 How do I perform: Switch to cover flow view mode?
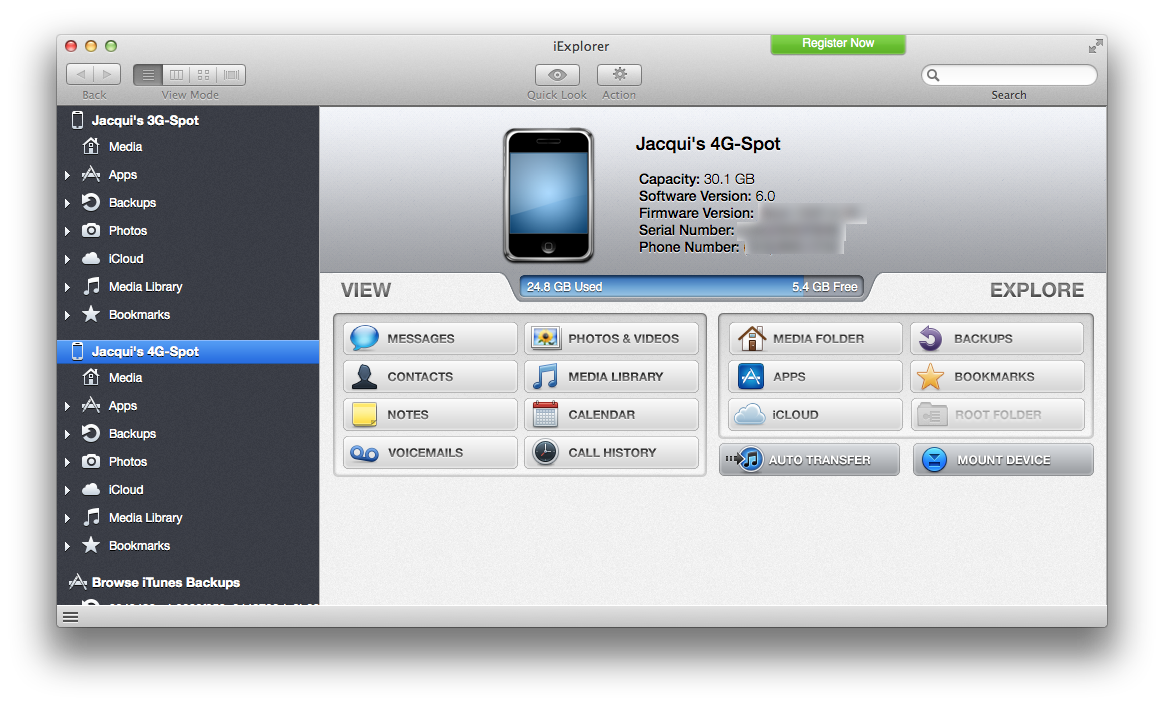click(232, 75)
